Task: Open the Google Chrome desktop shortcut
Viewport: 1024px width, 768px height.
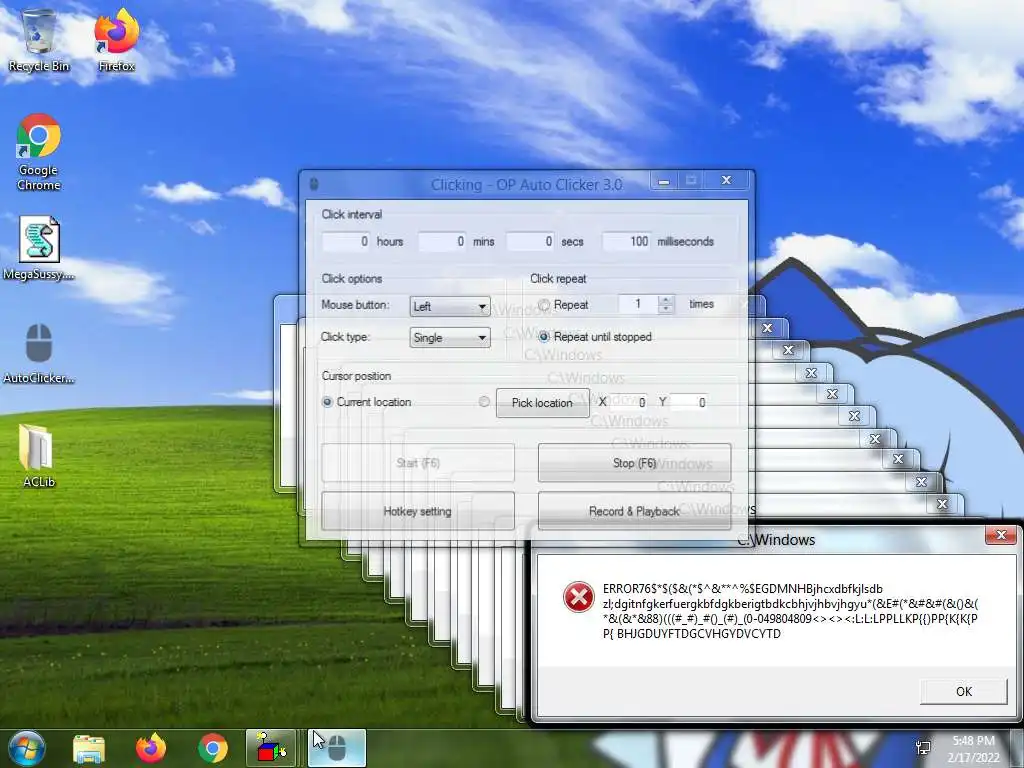Action: click(x=39, y=152)
